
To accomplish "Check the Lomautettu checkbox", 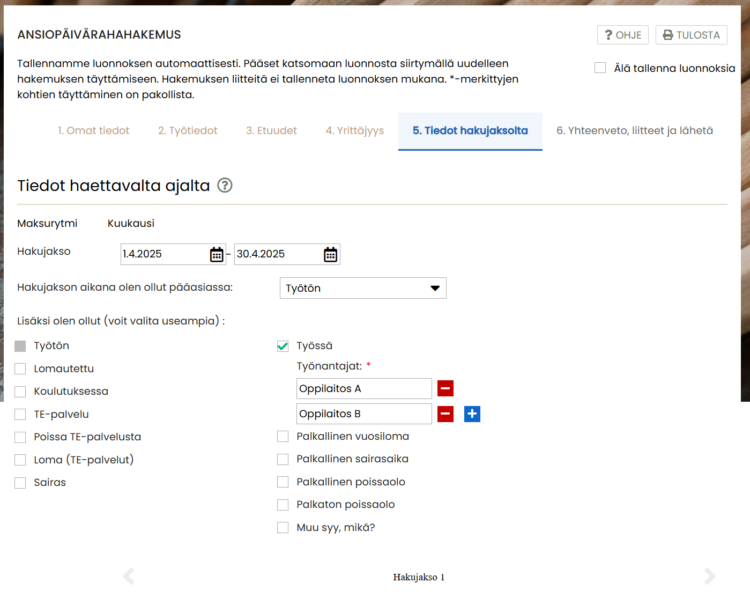I will pos(20,369).
